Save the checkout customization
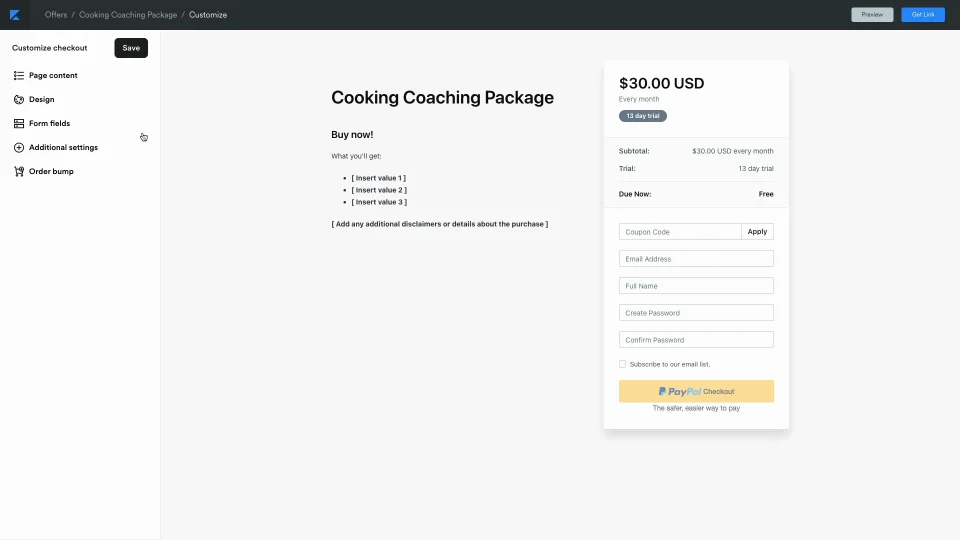The width and height of the screenshot is (960, 540). 131,48
